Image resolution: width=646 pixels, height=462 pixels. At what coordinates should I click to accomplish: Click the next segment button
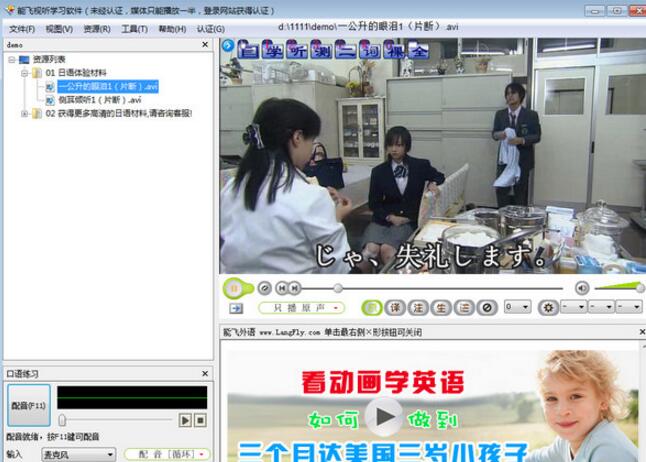(x=295, y=288)
